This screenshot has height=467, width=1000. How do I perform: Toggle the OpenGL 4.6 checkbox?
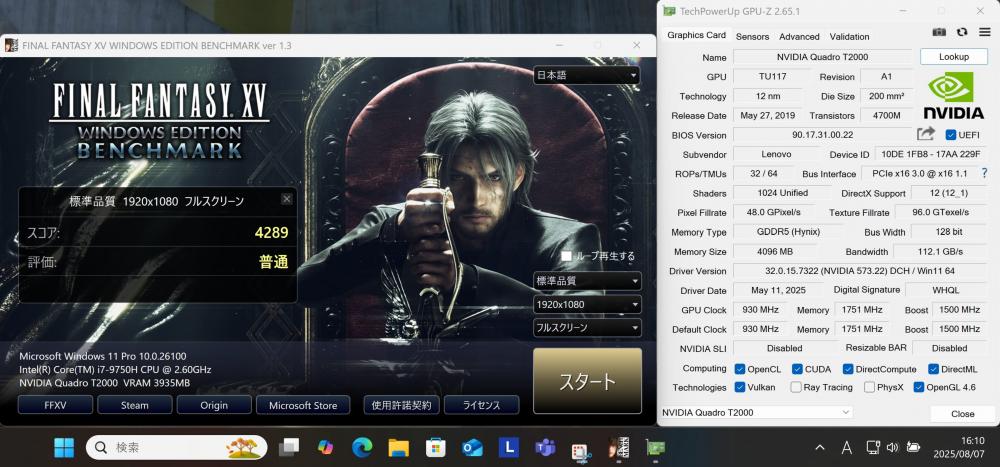click(x=919, y=387)
